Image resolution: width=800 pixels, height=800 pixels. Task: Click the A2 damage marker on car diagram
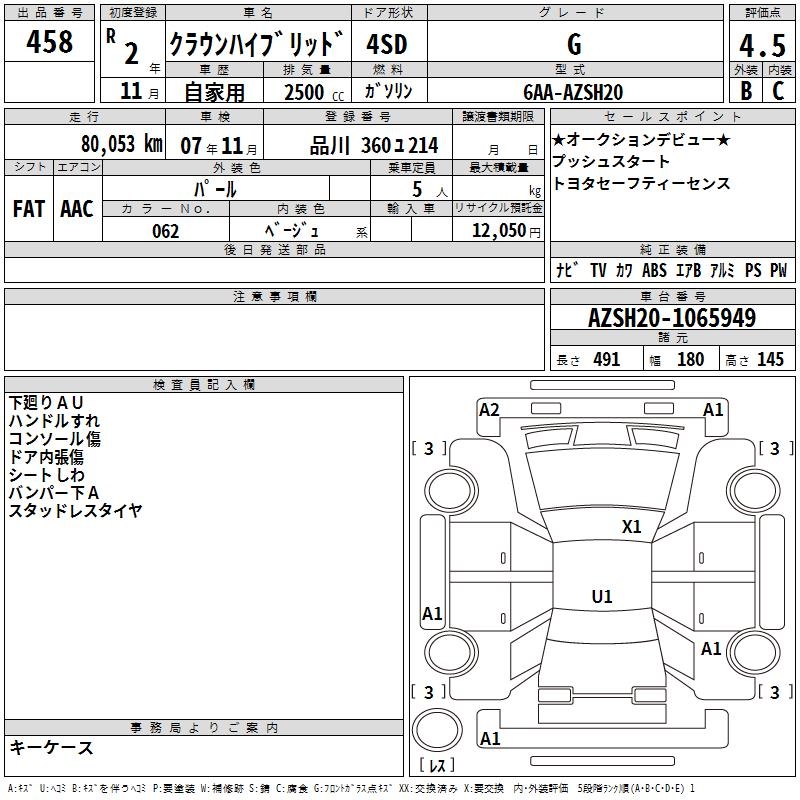tap(489, 409)
